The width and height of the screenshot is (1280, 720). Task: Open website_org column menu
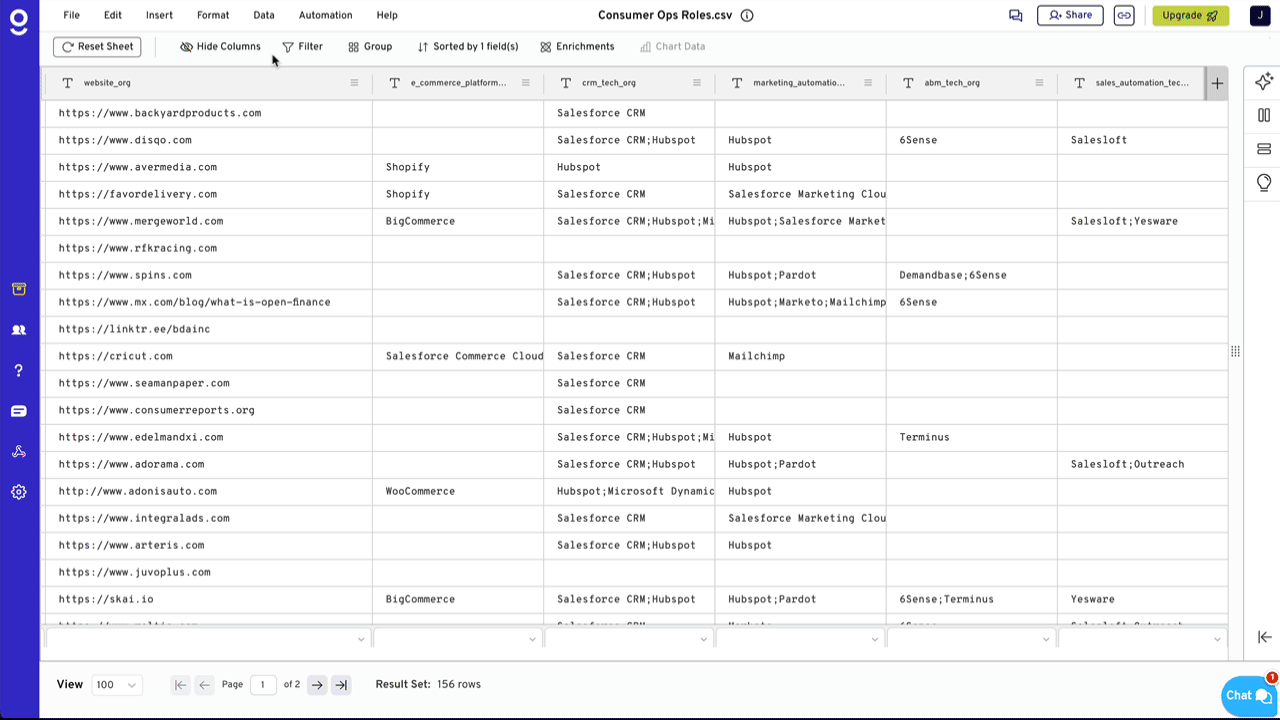pyautogui.click(x=354, y=83)
